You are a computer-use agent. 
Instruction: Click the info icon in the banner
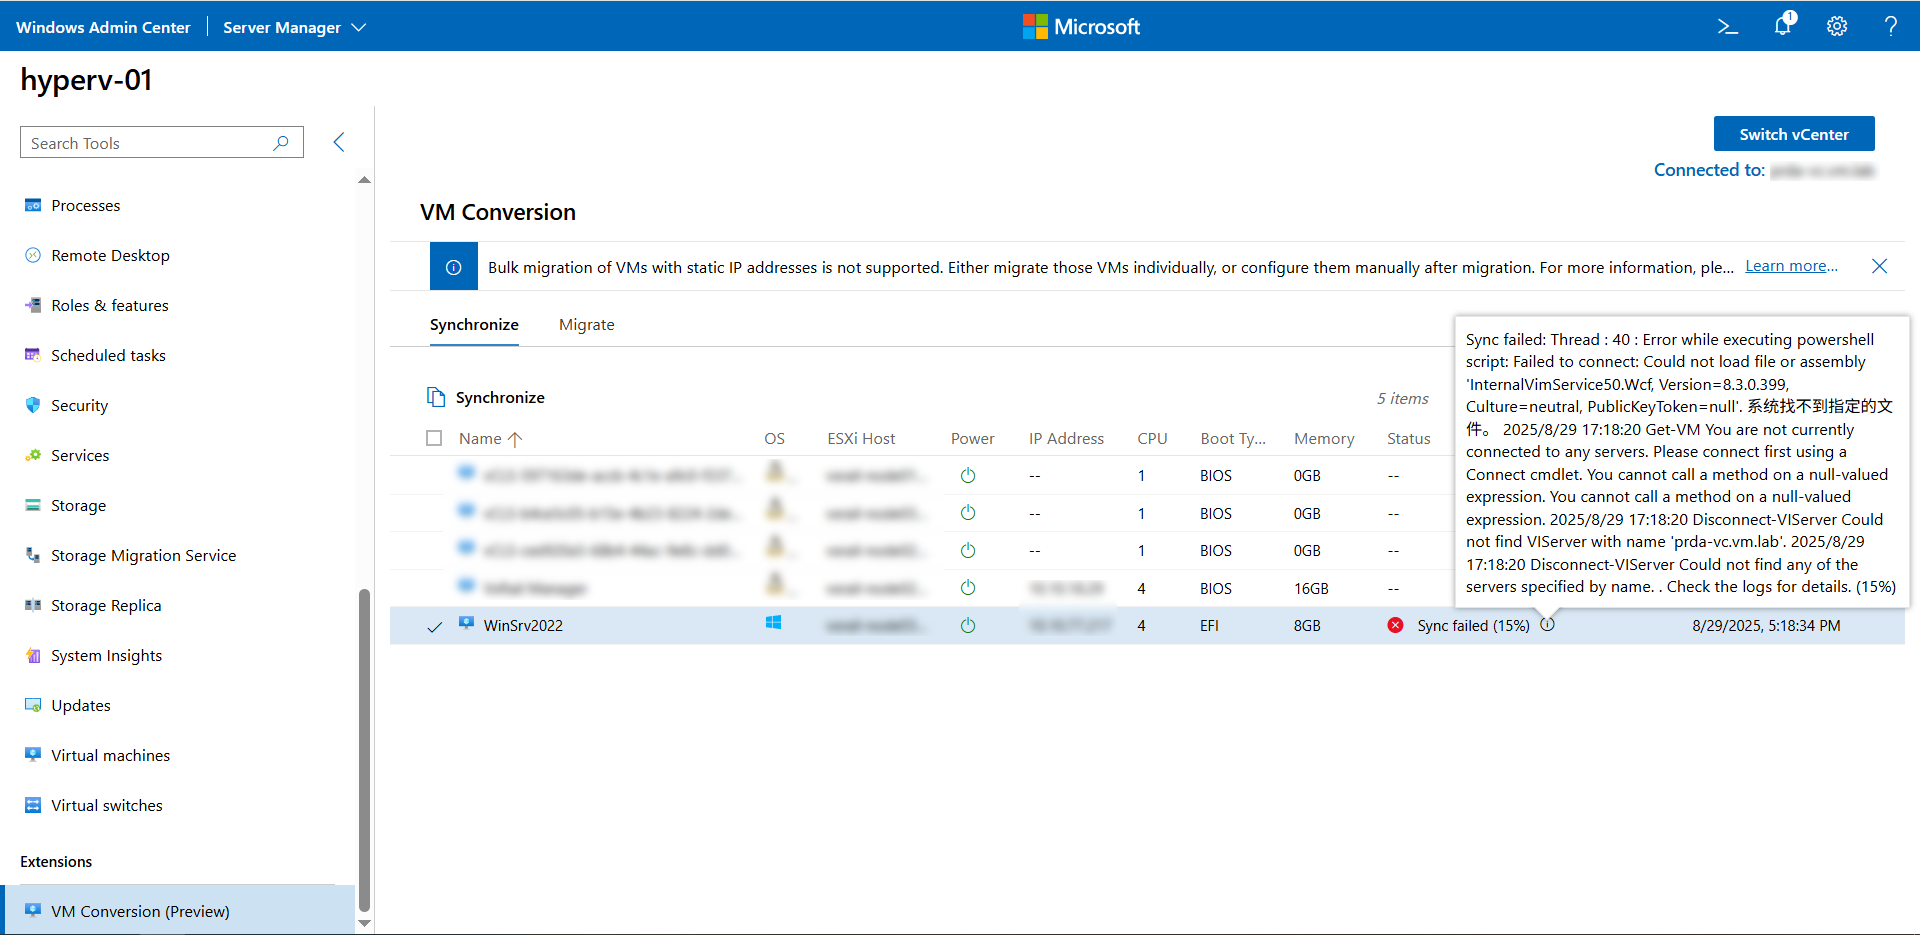coord(453,267)
